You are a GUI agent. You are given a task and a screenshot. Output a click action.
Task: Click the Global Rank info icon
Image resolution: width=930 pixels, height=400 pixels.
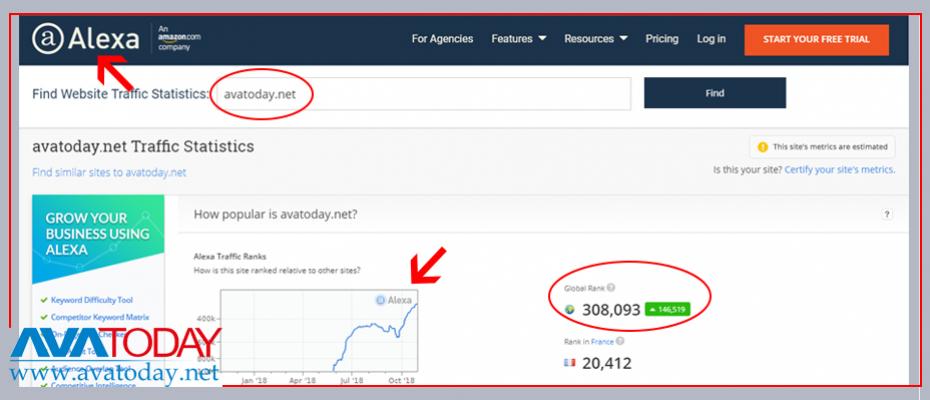pyautogui.click(x=611, y=287)
